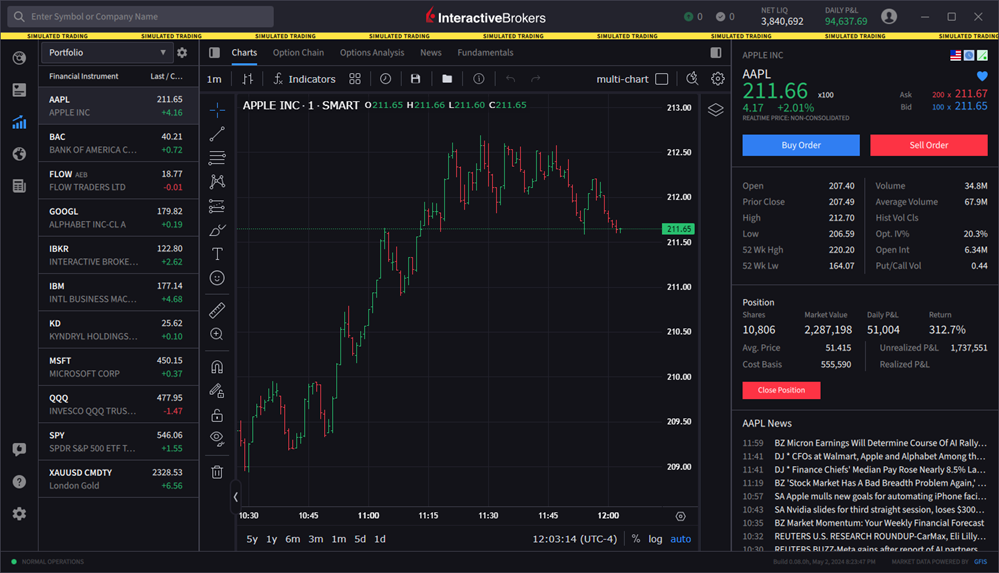Screen dimensions: 999x573
Task: Switch to the Options Analysis tab
Action: pos(372,53)
